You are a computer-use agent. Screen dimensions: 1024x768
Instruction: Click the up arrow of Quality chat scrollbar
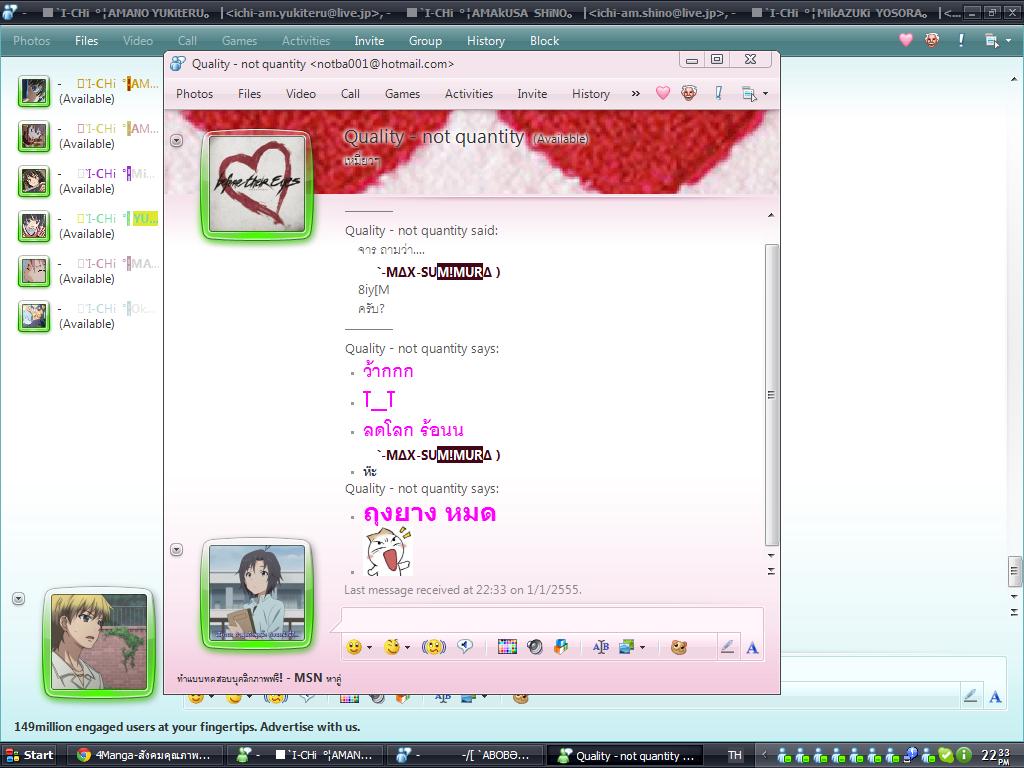click(x=771, y=215)
